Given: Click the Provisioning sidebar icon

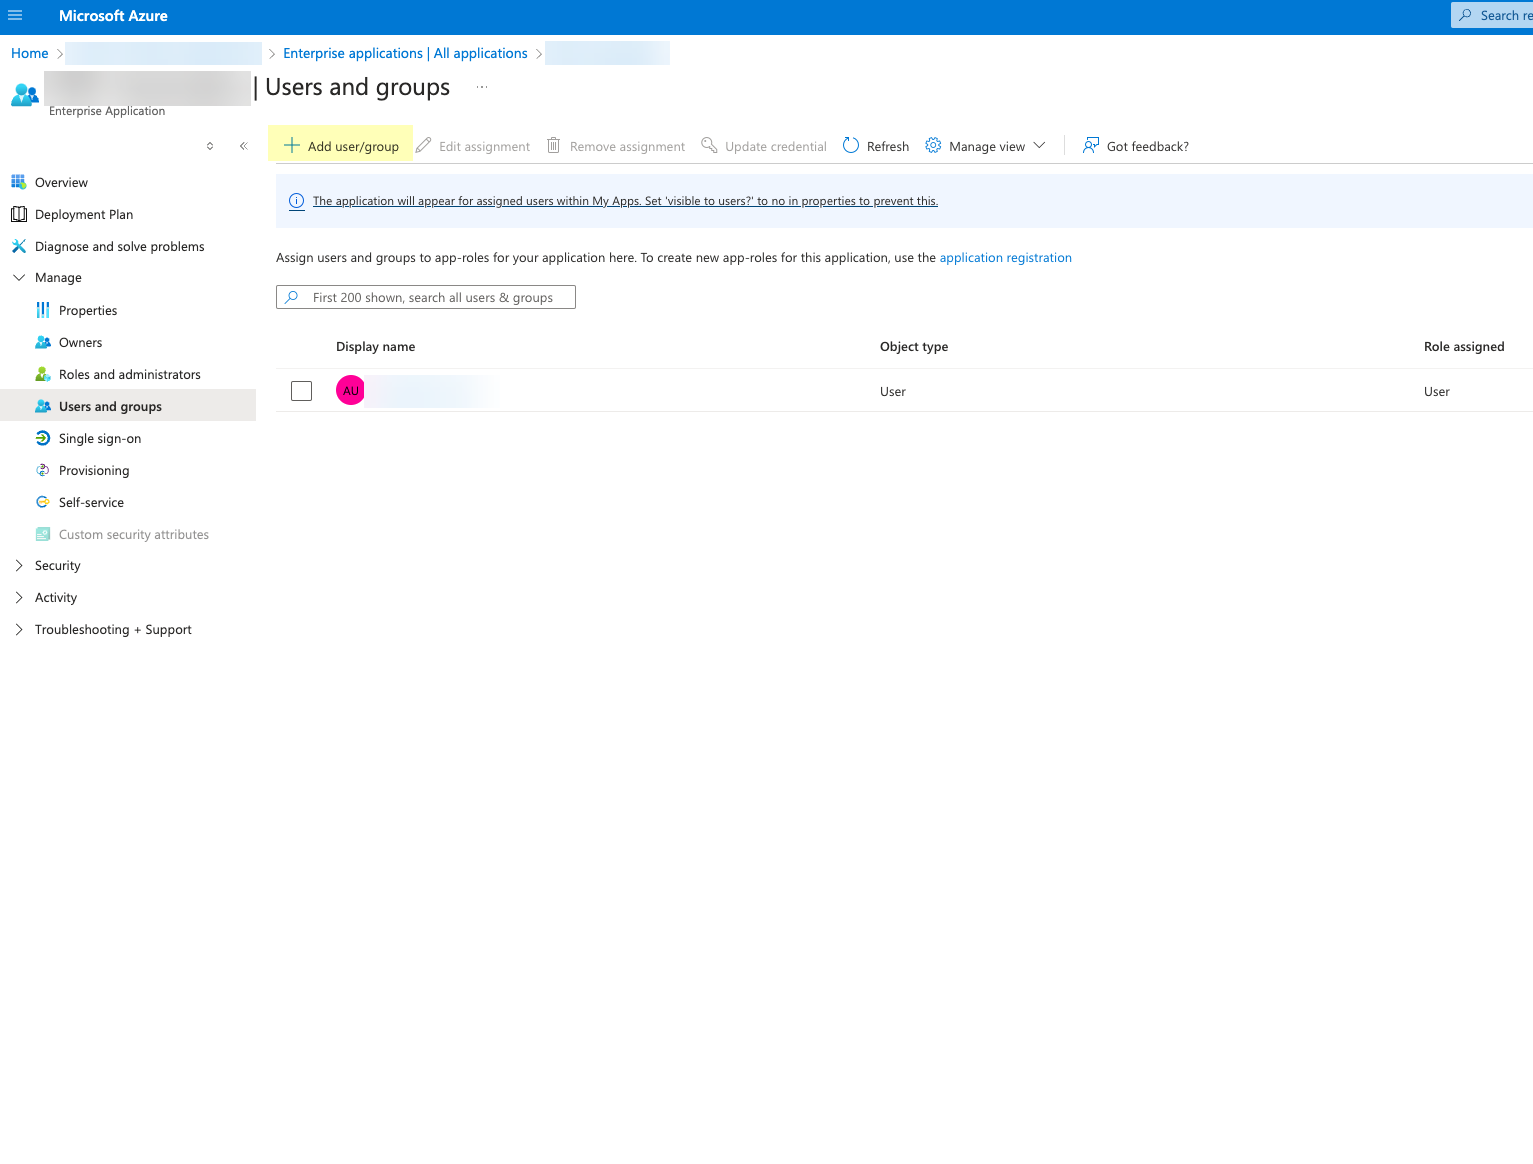Looking at the screenshot, I should [x=43, y=470].
